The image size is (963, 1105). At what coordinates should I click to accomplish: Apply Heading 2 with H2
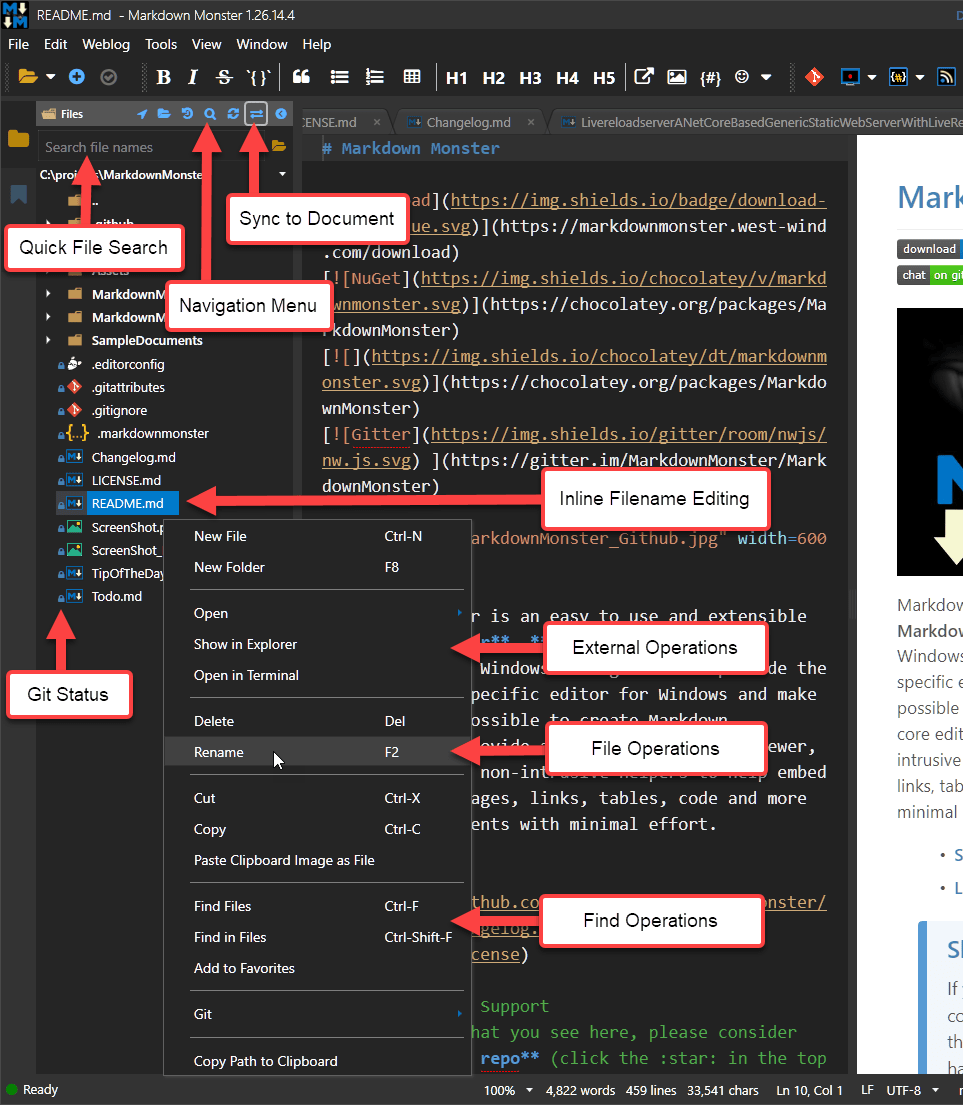(493, 78)
